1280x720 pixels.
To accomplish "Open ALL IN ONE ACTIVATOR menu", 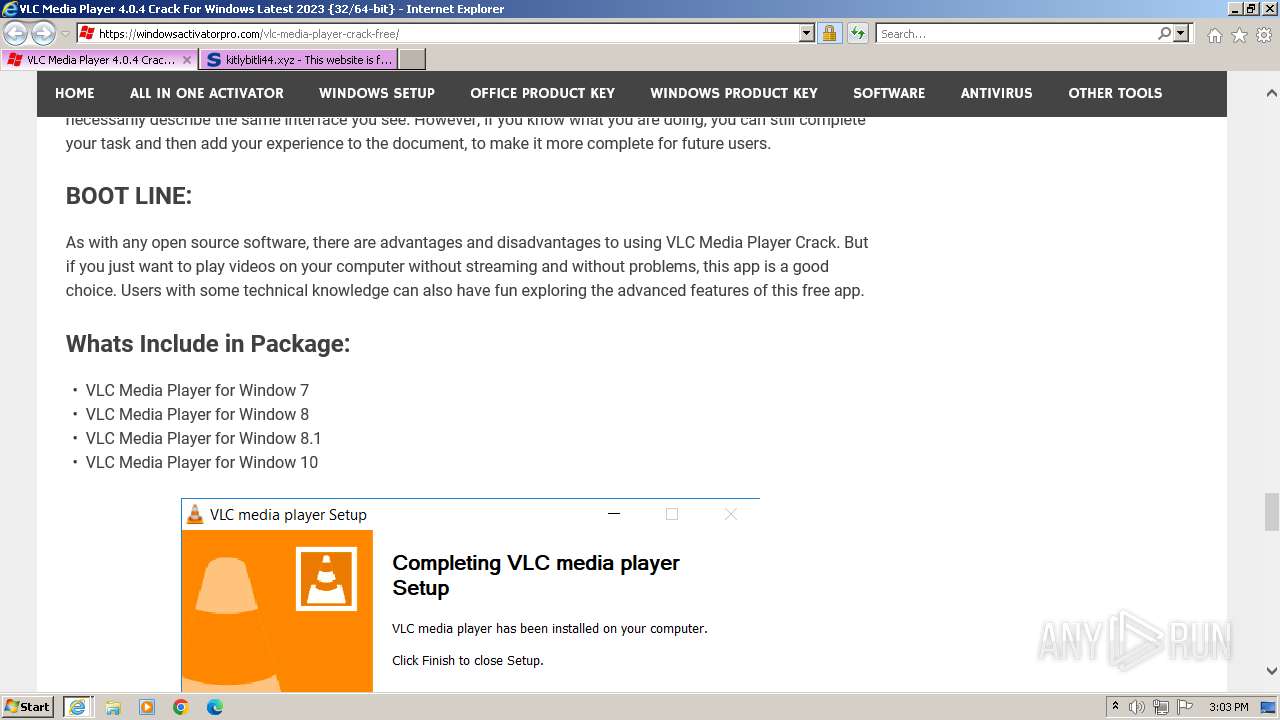I will (x=207, y=93).
